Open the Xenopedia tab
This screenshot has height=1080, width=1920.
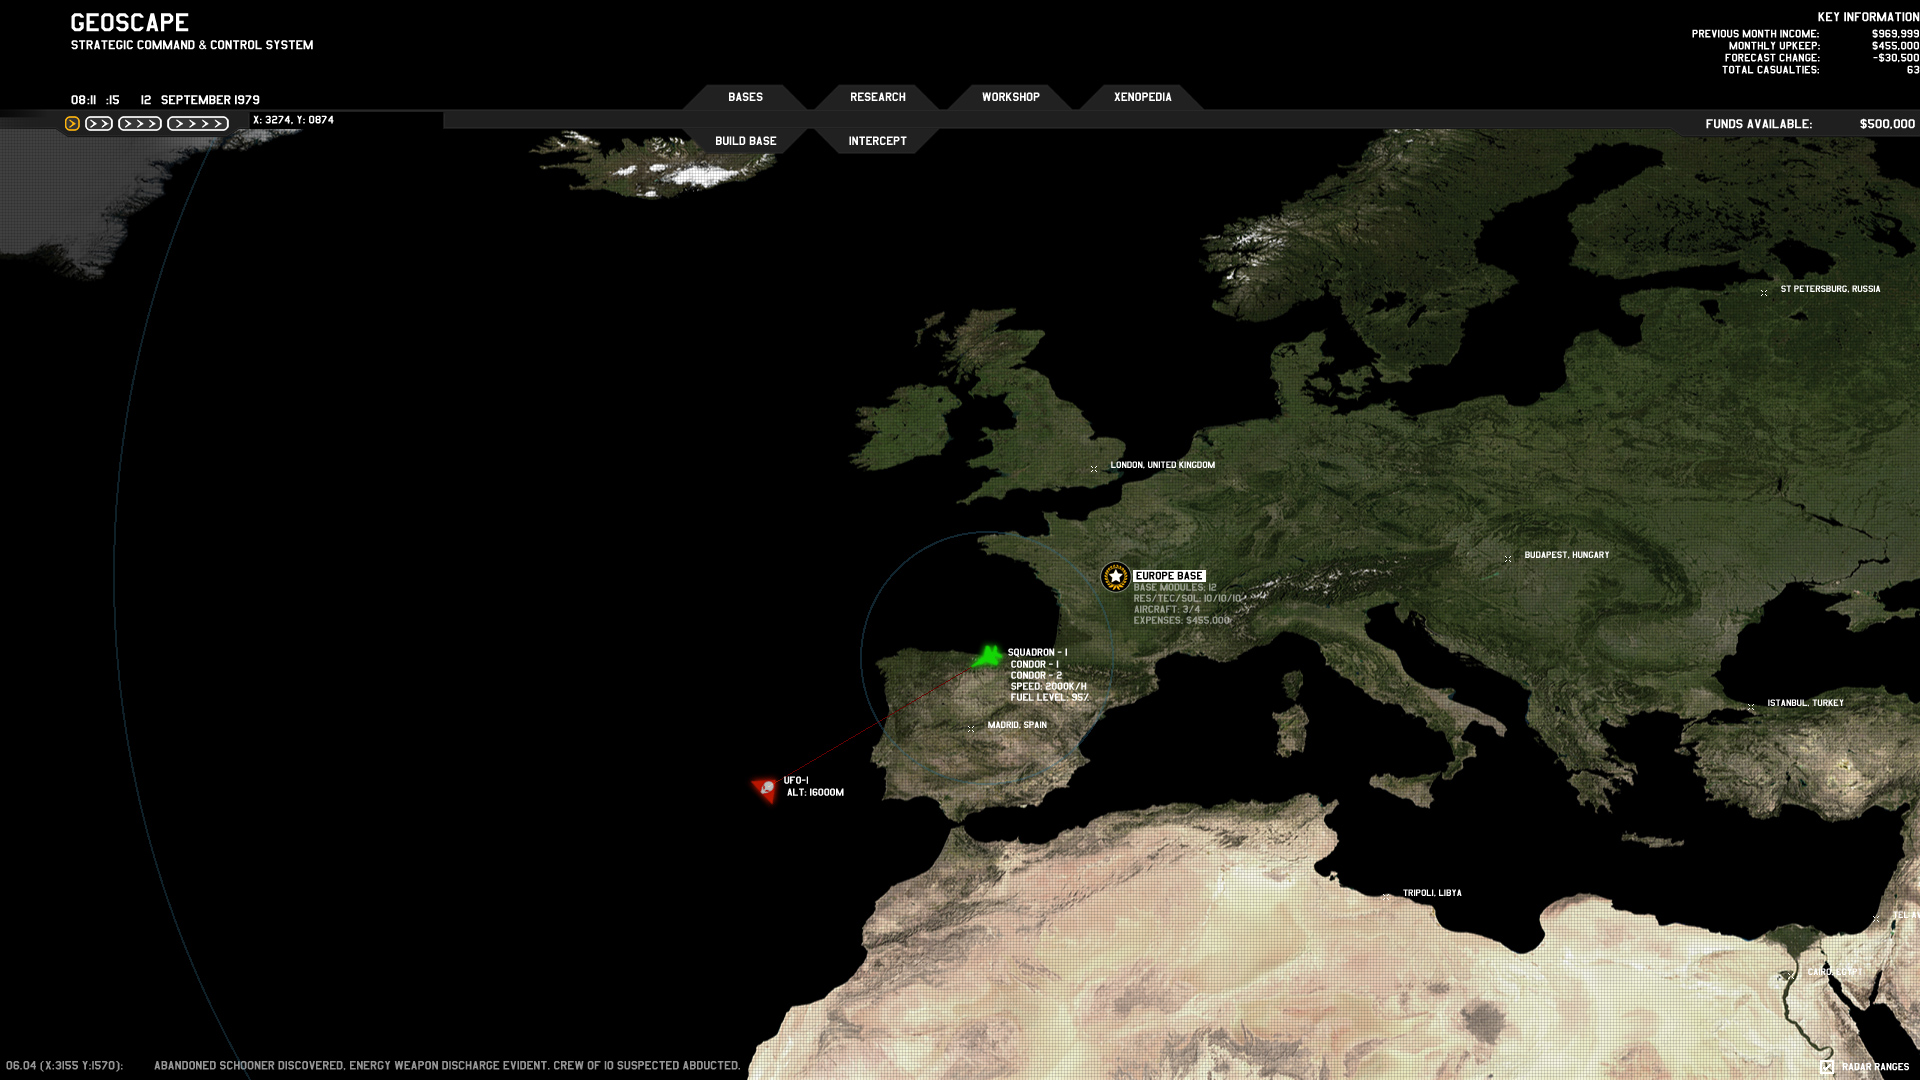click(1142, 97)
